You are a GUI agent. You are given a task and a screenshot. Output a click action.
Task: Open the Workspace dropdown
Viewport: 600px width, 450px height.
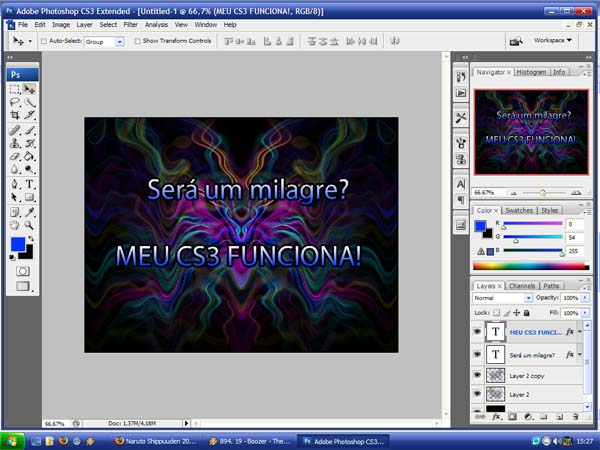[553, 40]
